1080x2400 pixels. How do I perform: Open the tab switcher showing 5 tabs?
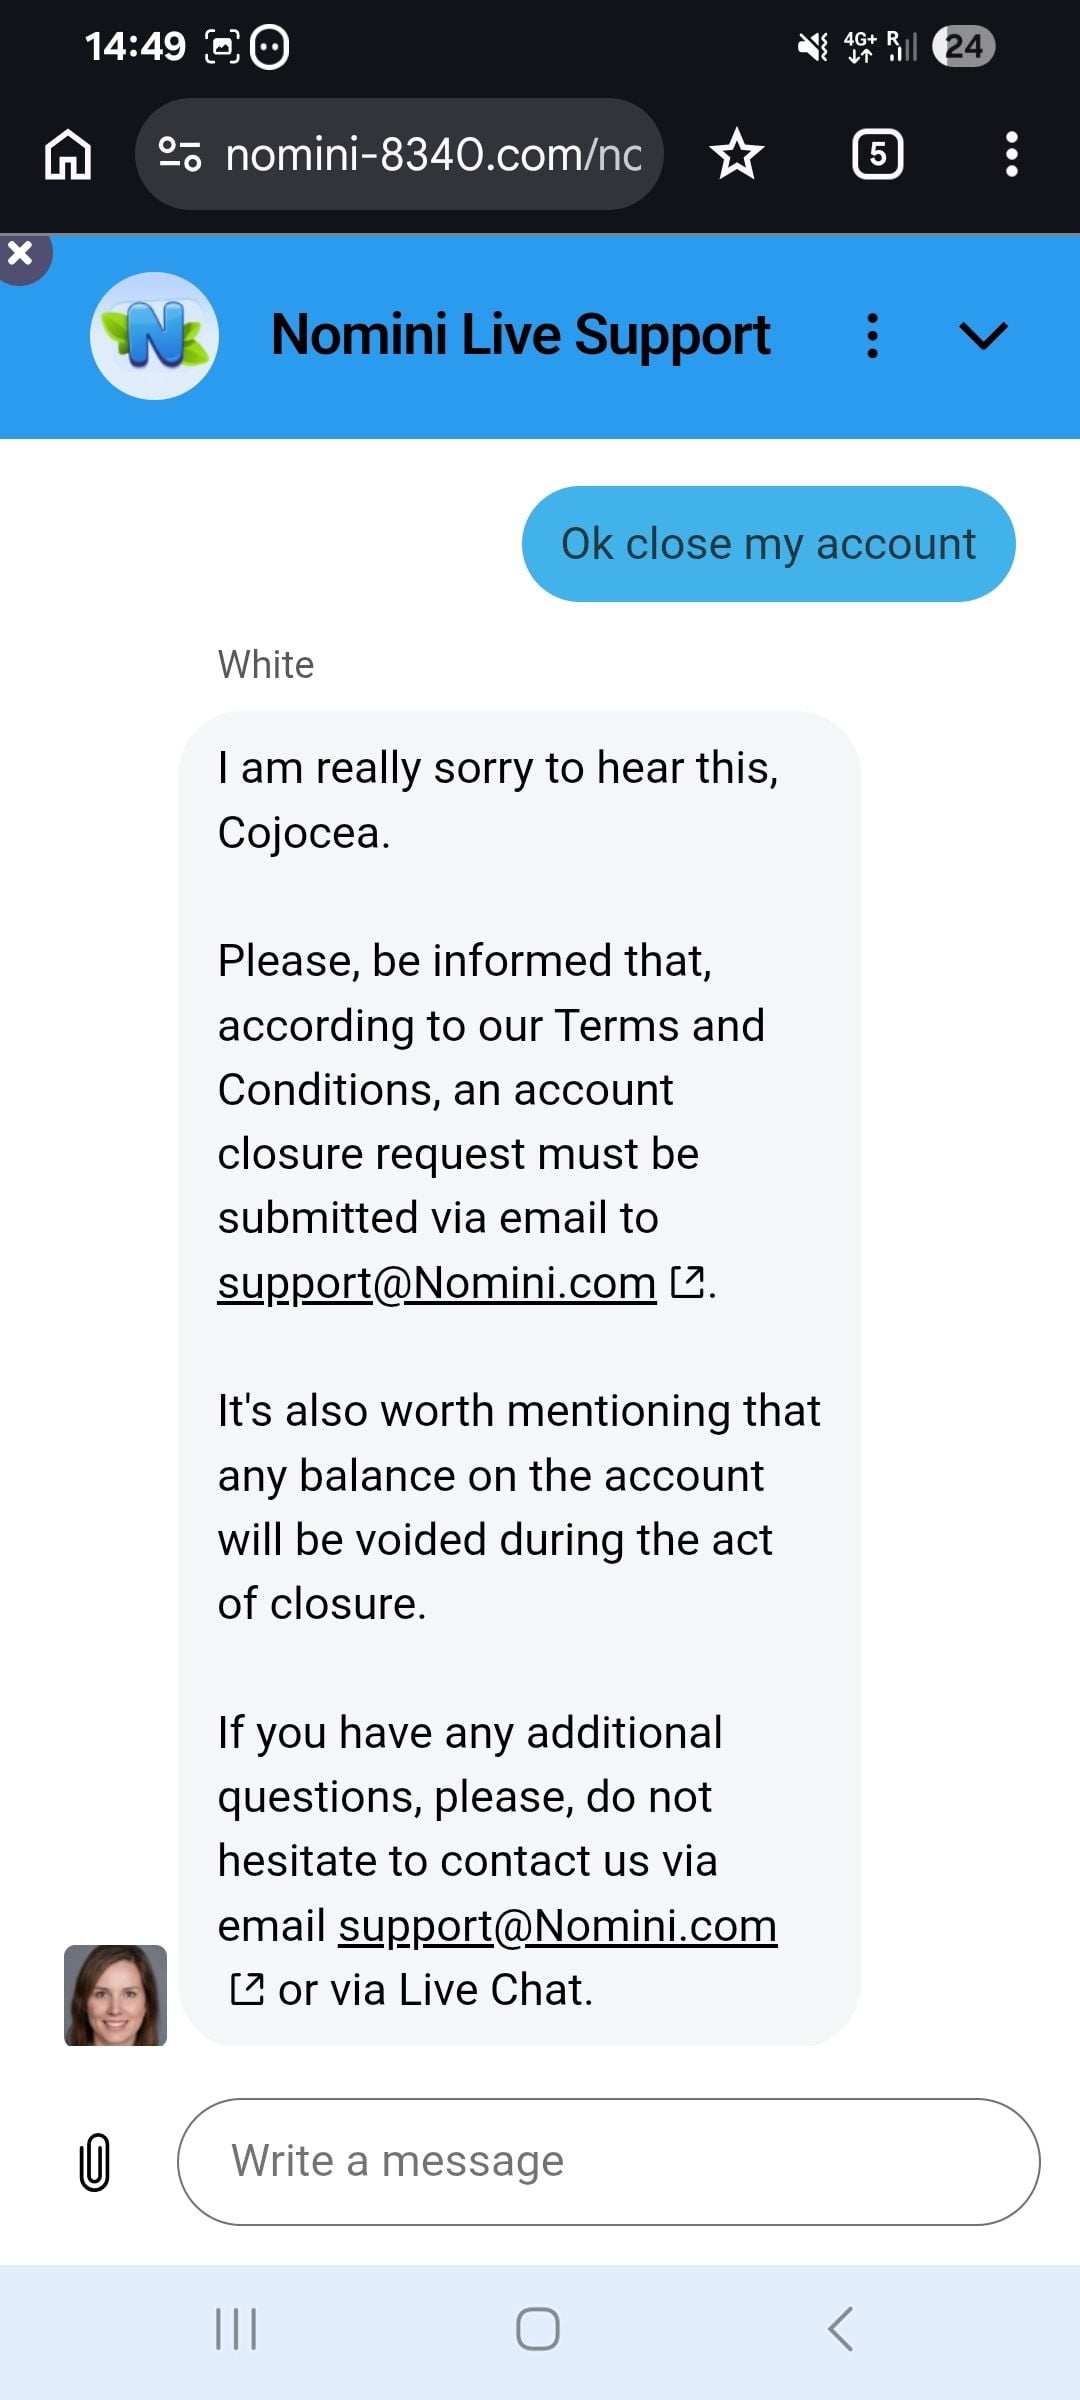click(x=877, y=154)
